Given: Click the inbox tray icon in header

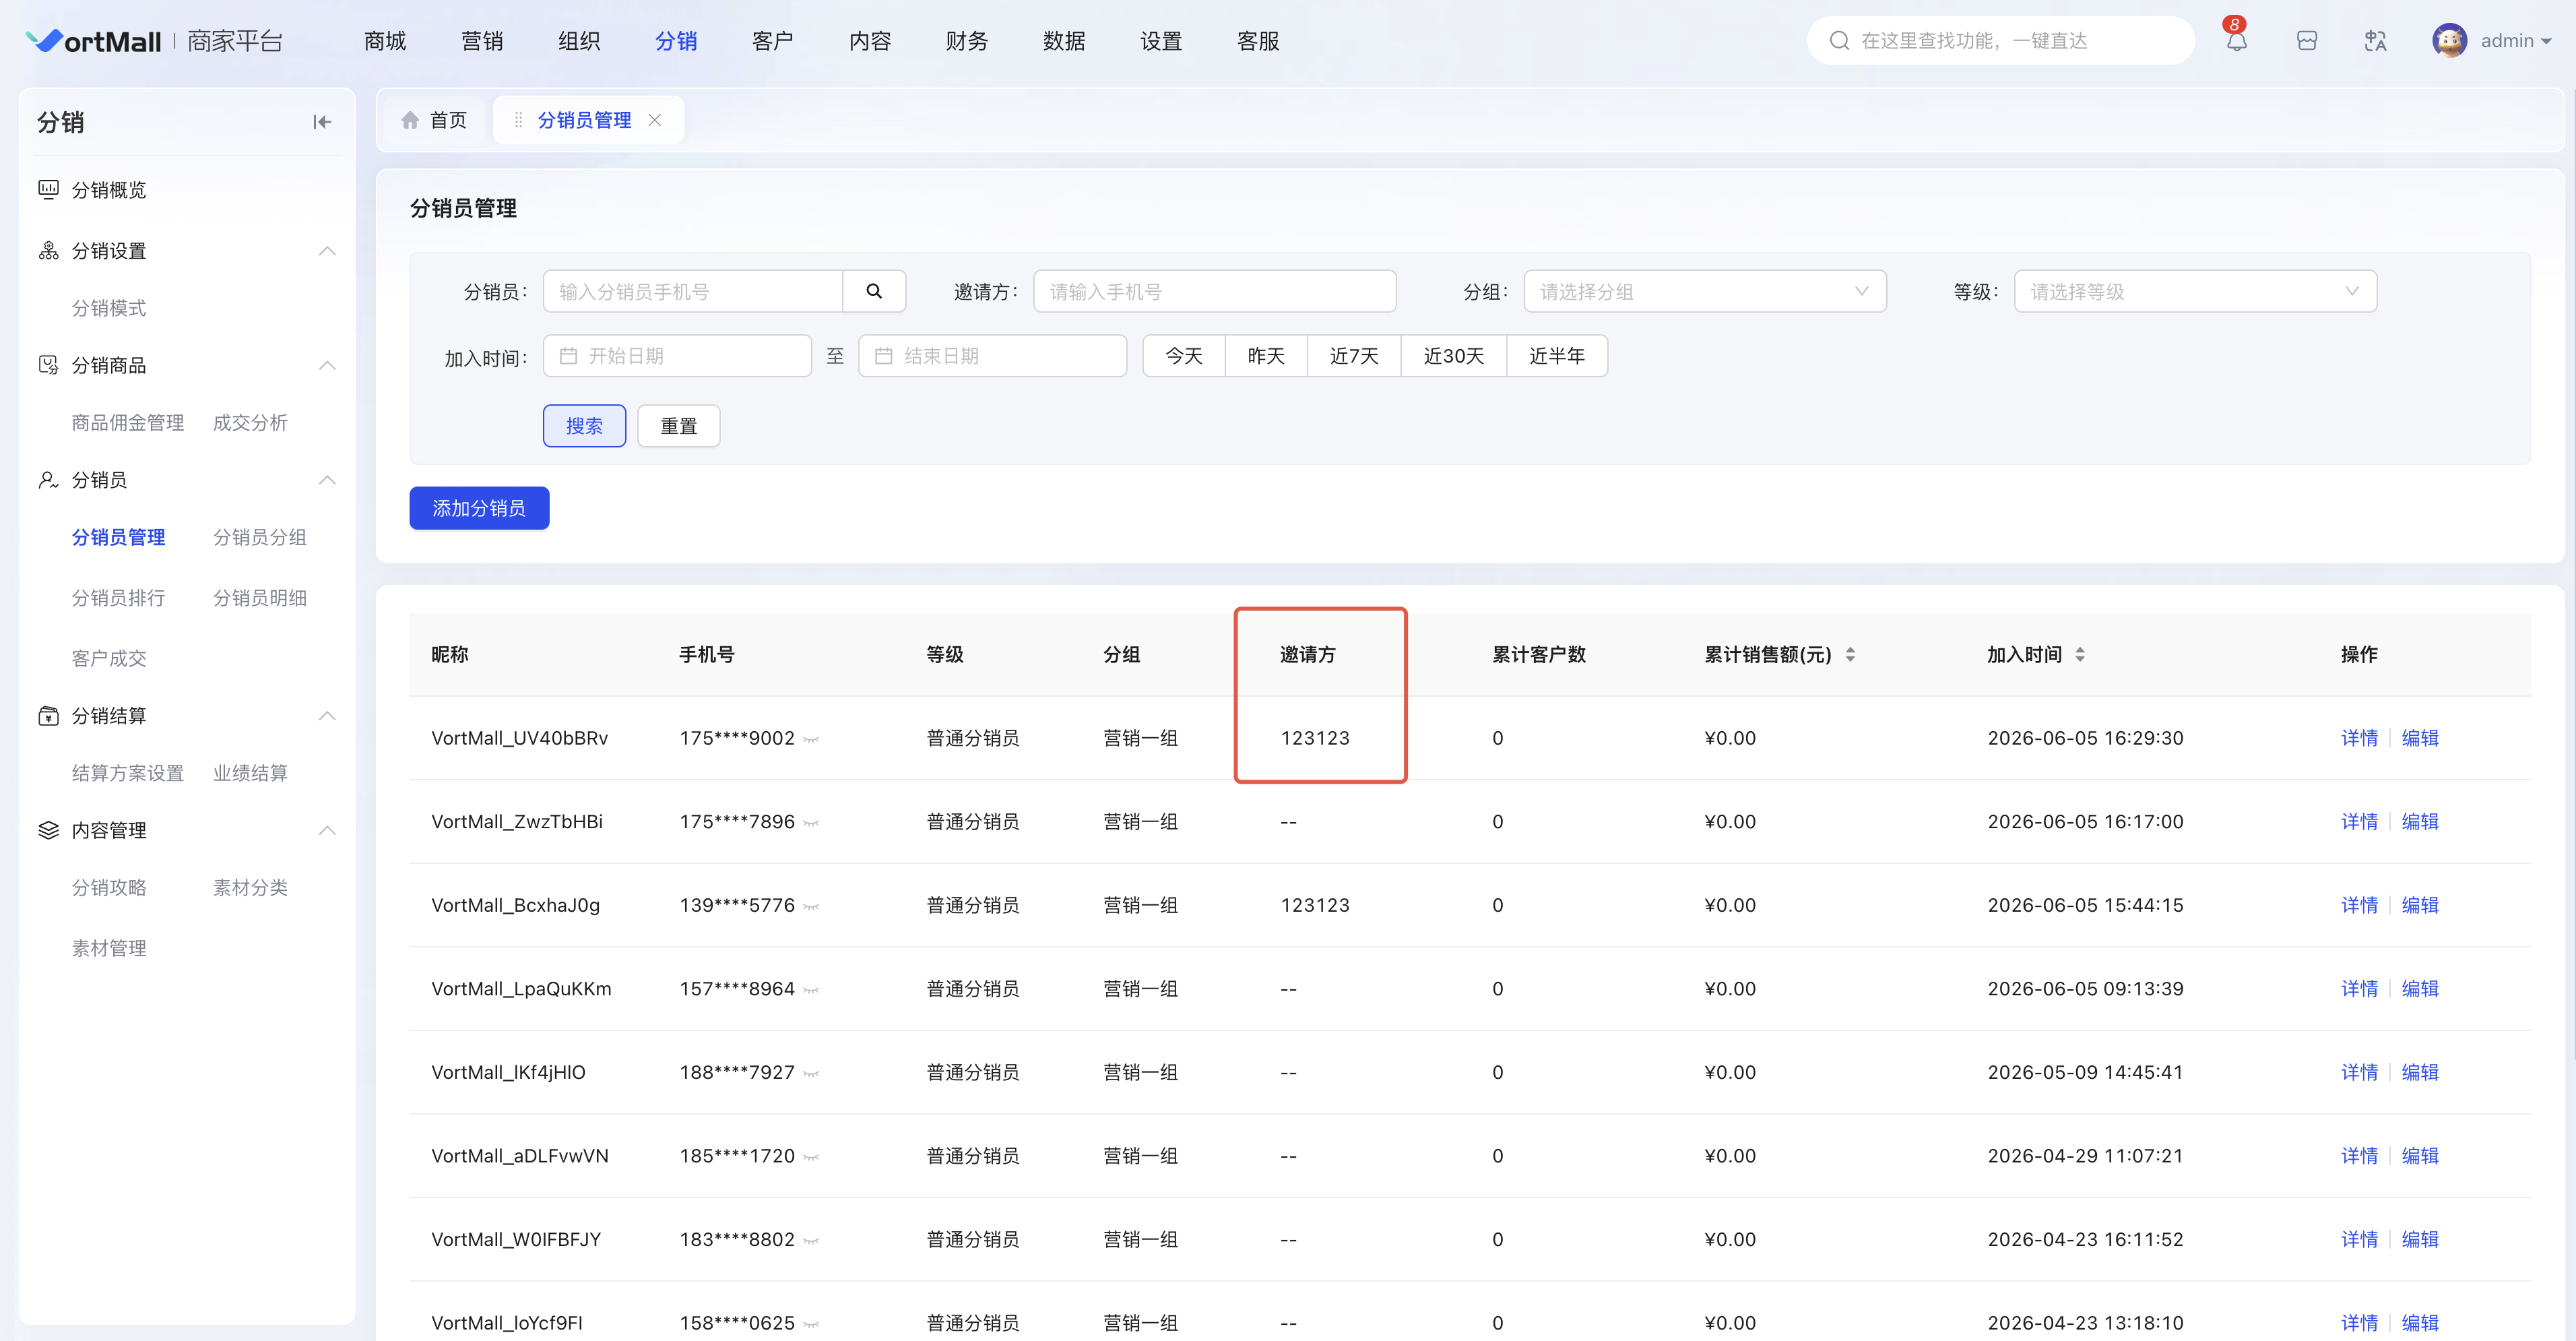Looking at the screenshot, I should pos(2306,41).
